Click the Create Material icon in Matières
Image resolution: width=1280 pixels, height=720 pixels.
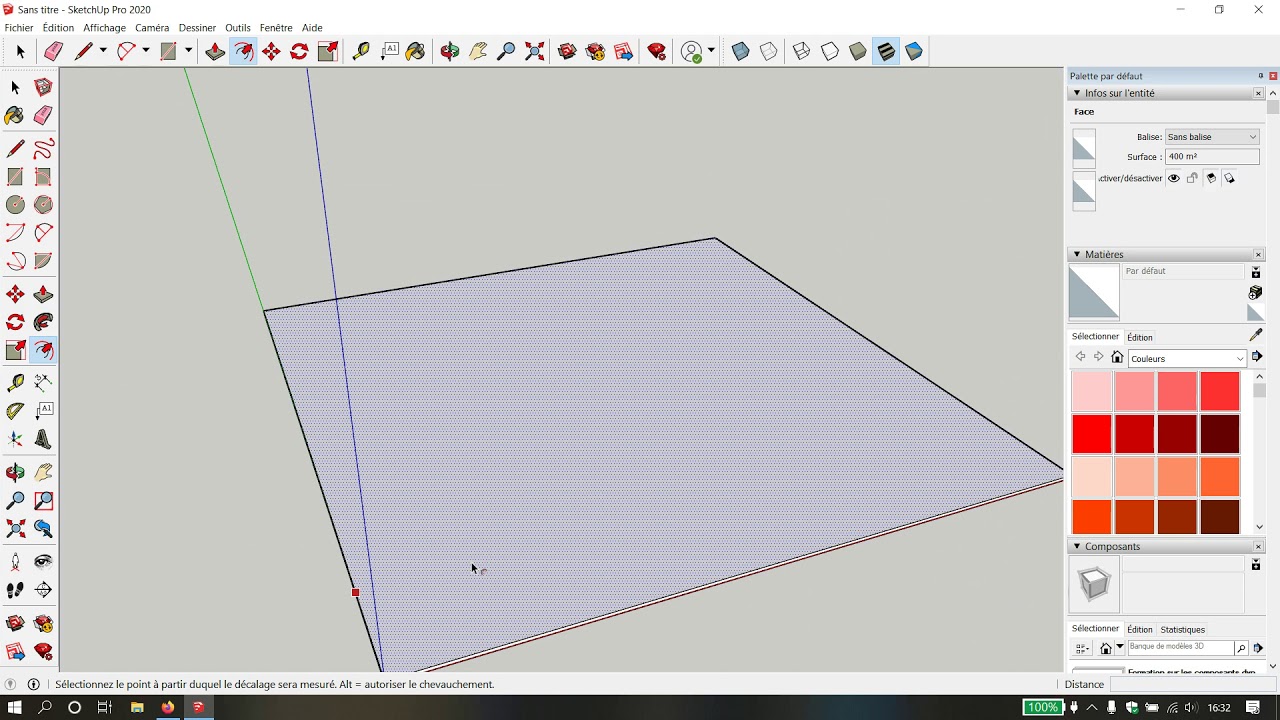point(1256,292)
